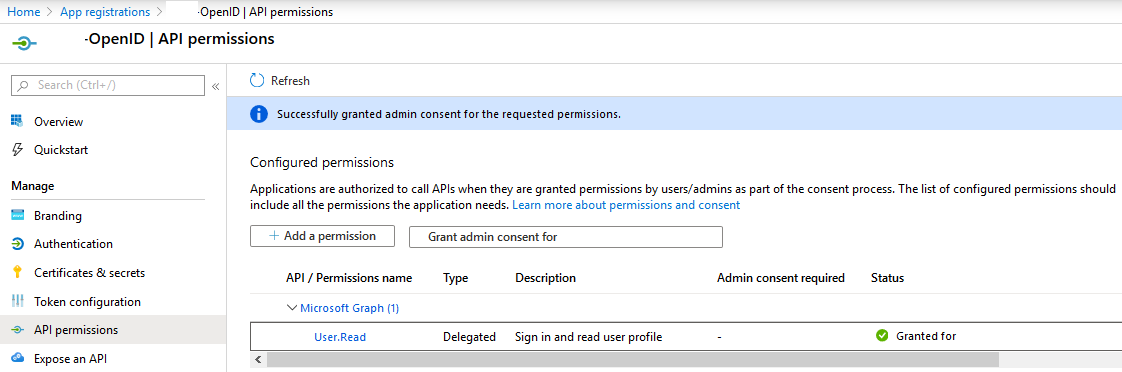Image resolution: width=1122 pixels, height=372 pixels.
Task: Open Overview in the sidebar menu
Action: tap(59, 122)
